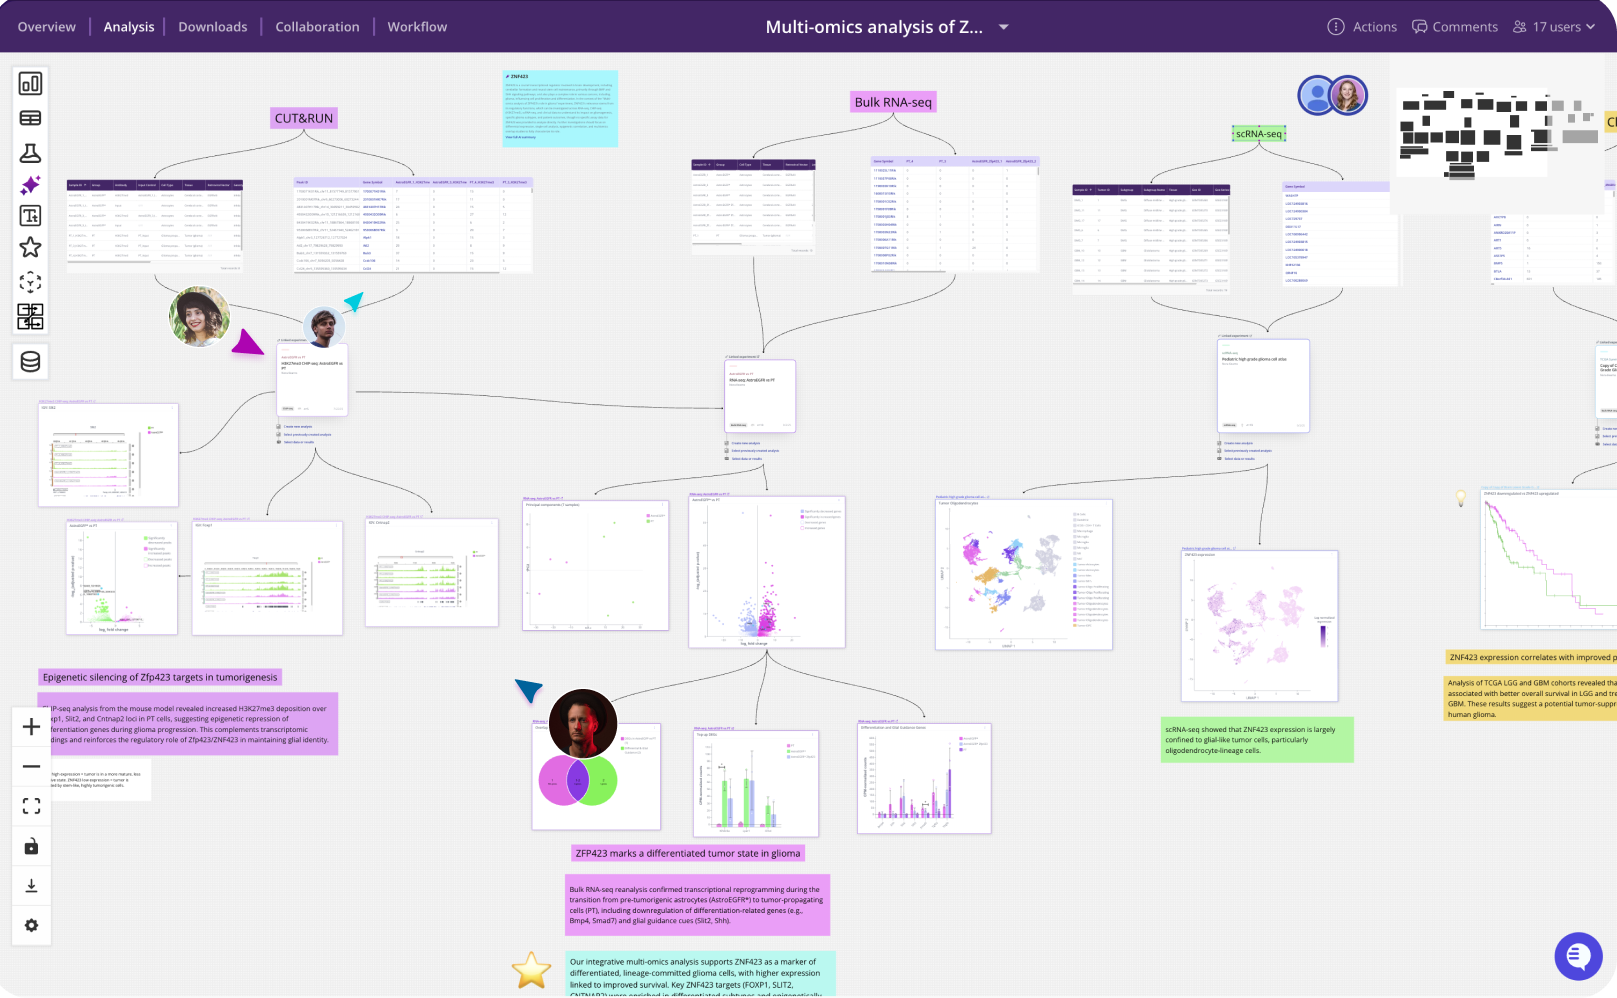Select the text insertion tool
Screen dimensions: 1617x998
pos(30,214)
